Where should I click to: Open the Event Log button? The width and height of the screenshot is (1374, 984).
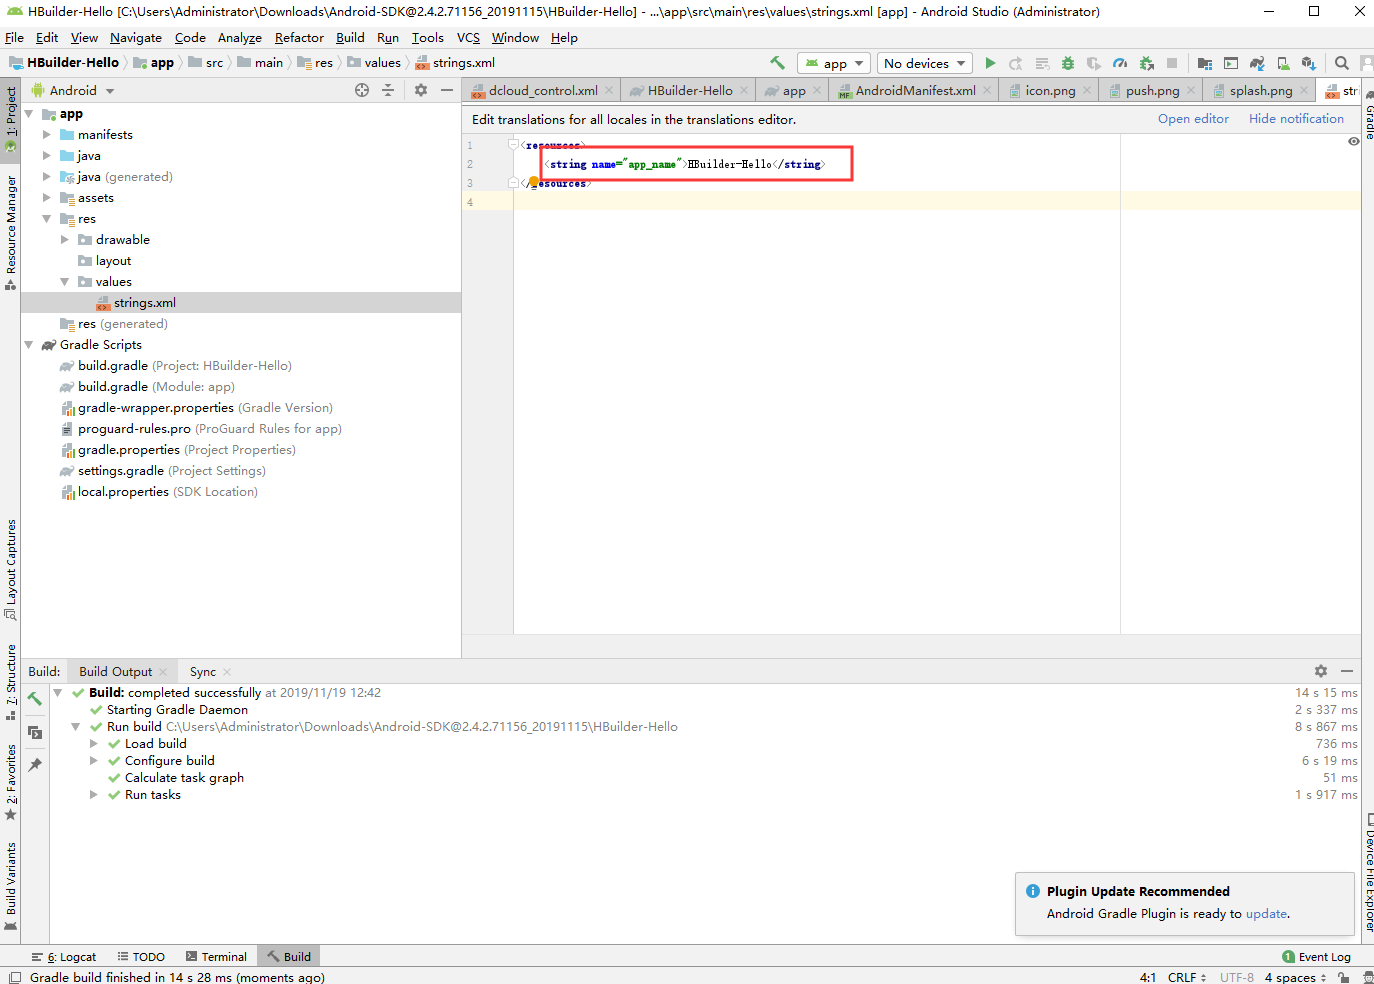pos(1316,957)
